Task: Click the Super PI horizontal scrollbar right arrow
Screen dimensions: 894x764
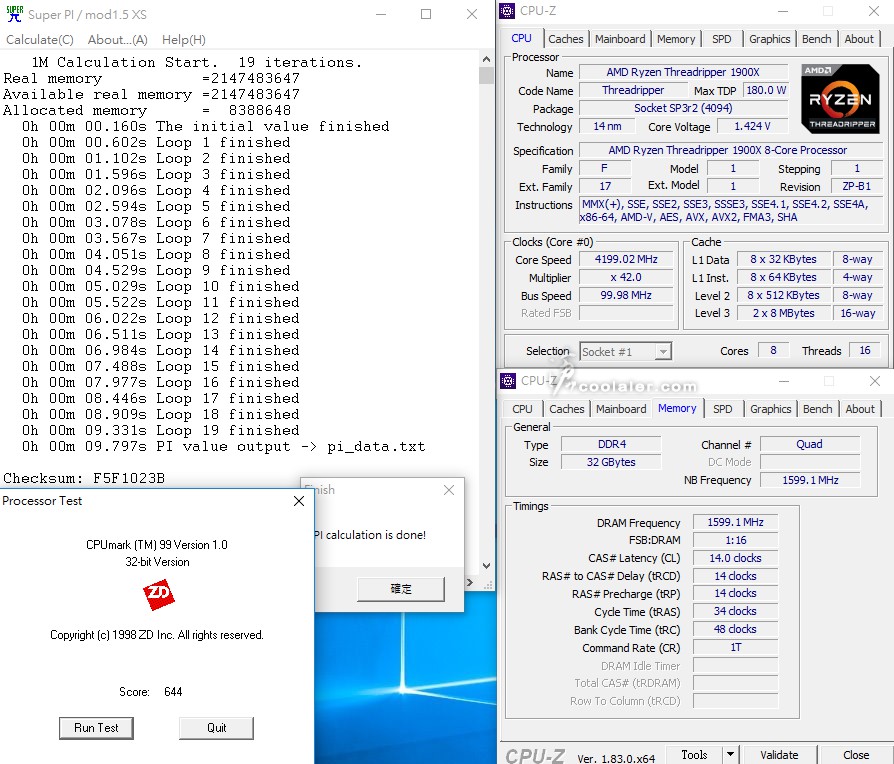Action: [x=470, y=582]
